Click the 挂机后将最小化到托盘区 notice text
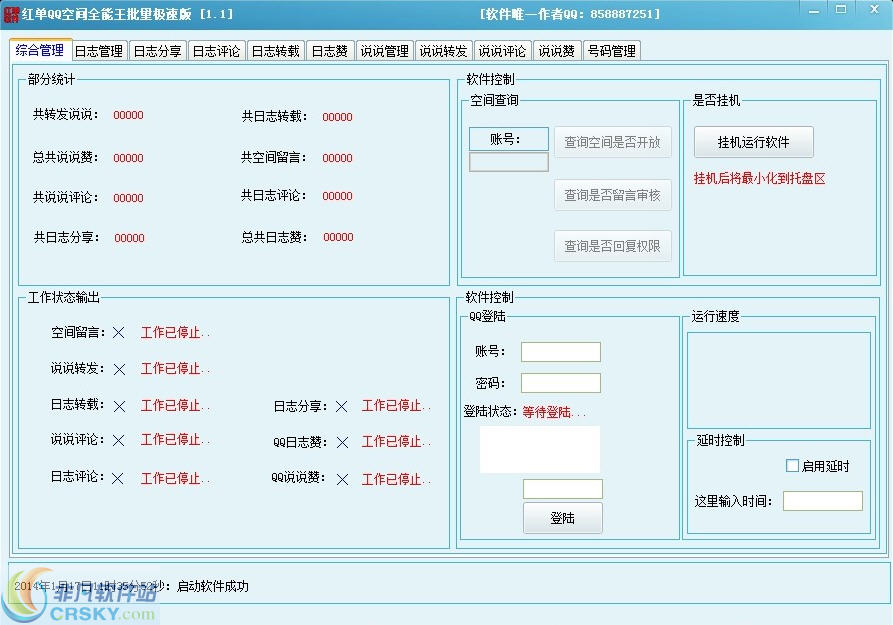 pos(759,178)
